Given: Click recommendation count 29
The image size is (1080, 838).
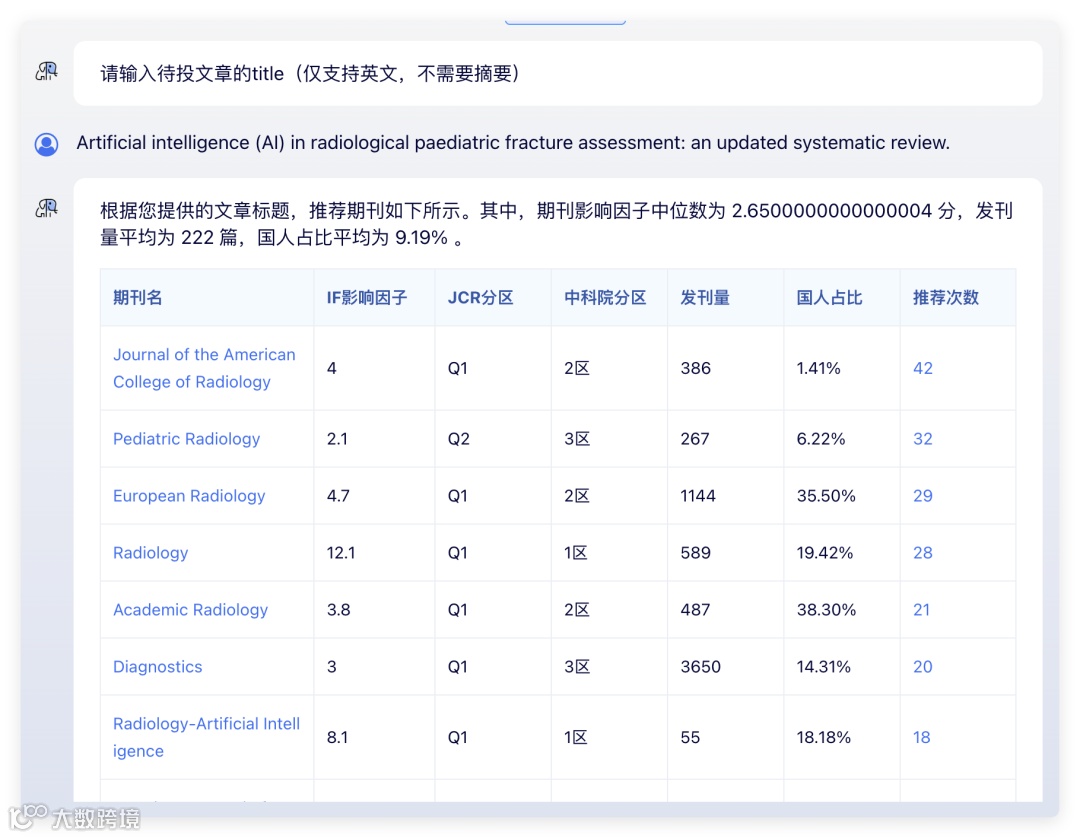Looking at the screenshot, I should point(922,496).
